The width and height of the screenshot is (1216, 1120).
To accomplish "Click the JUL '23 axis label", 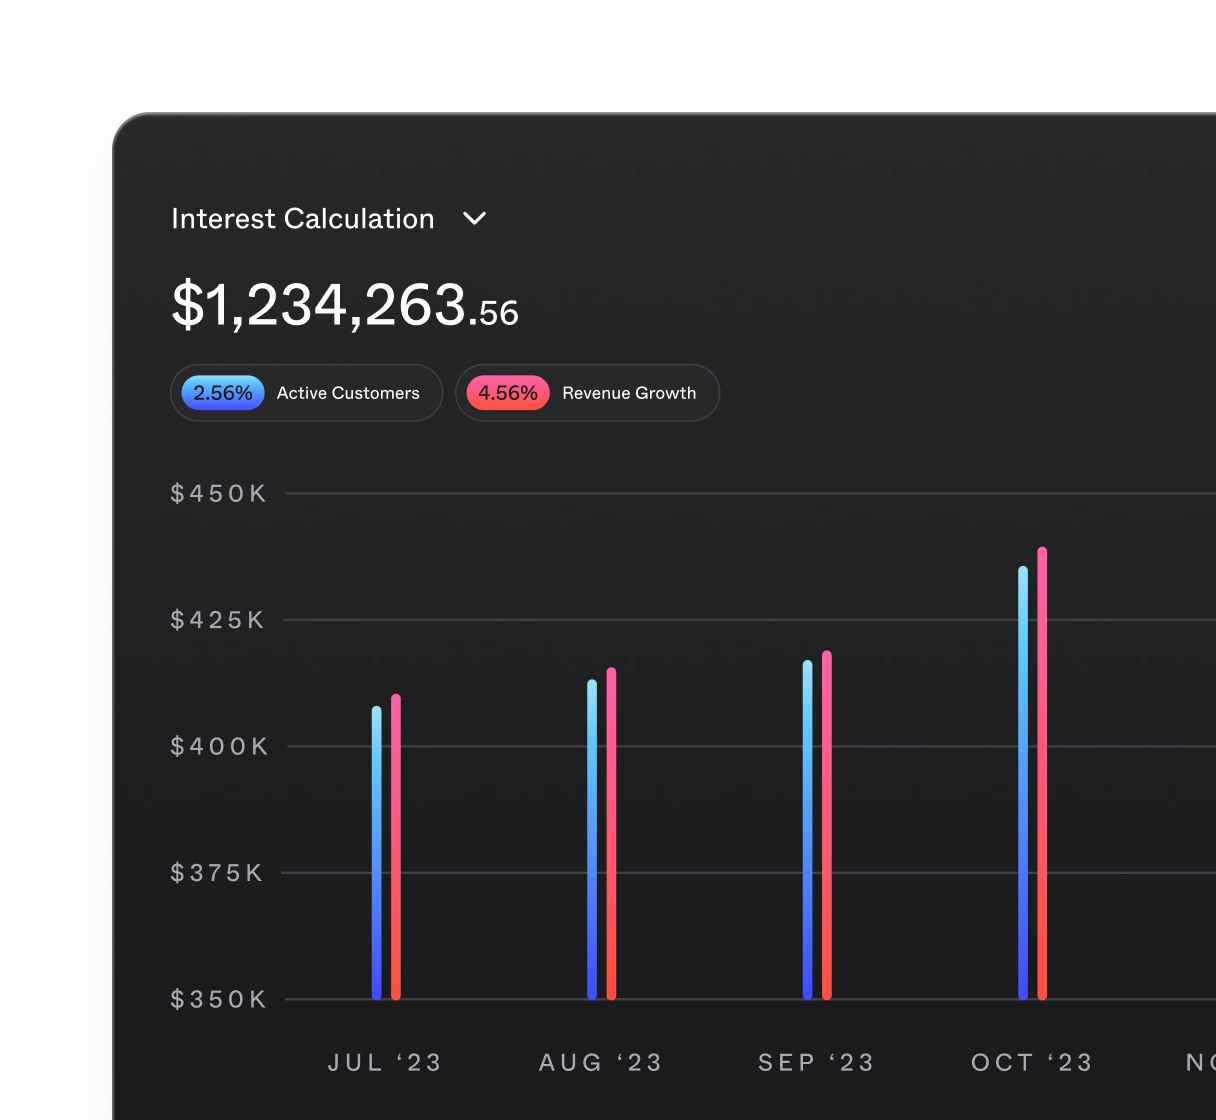I will (x=385, y=1062).
